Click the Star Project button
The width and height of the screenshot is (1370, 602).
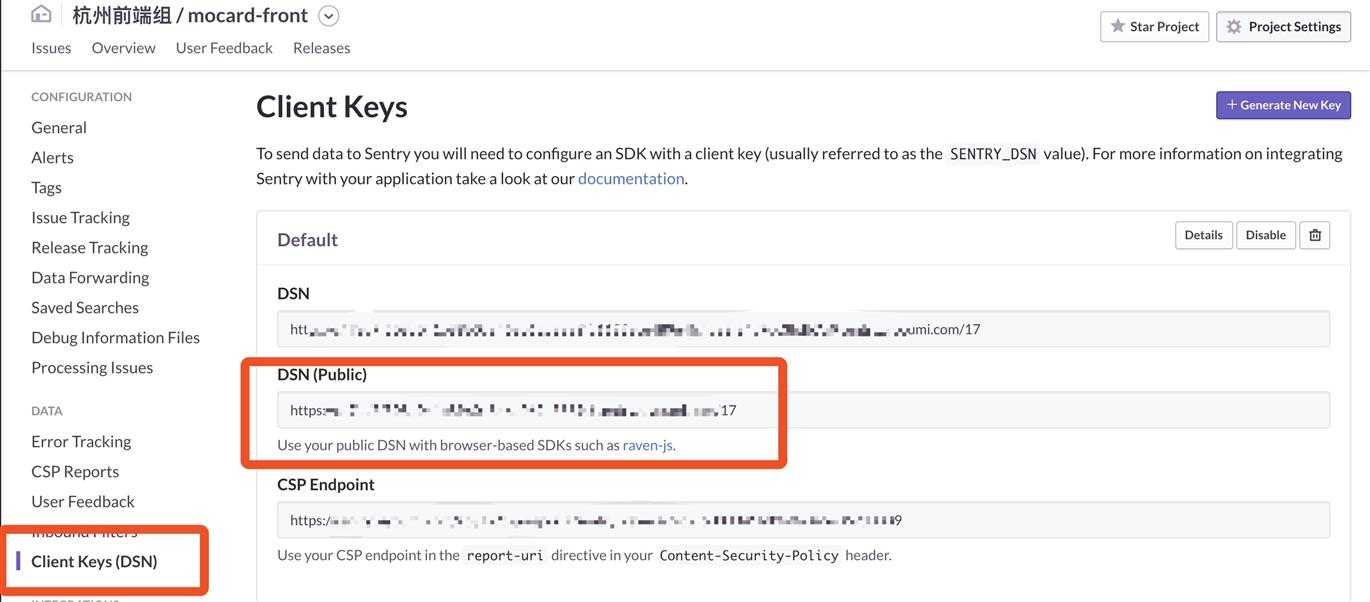1155,27
